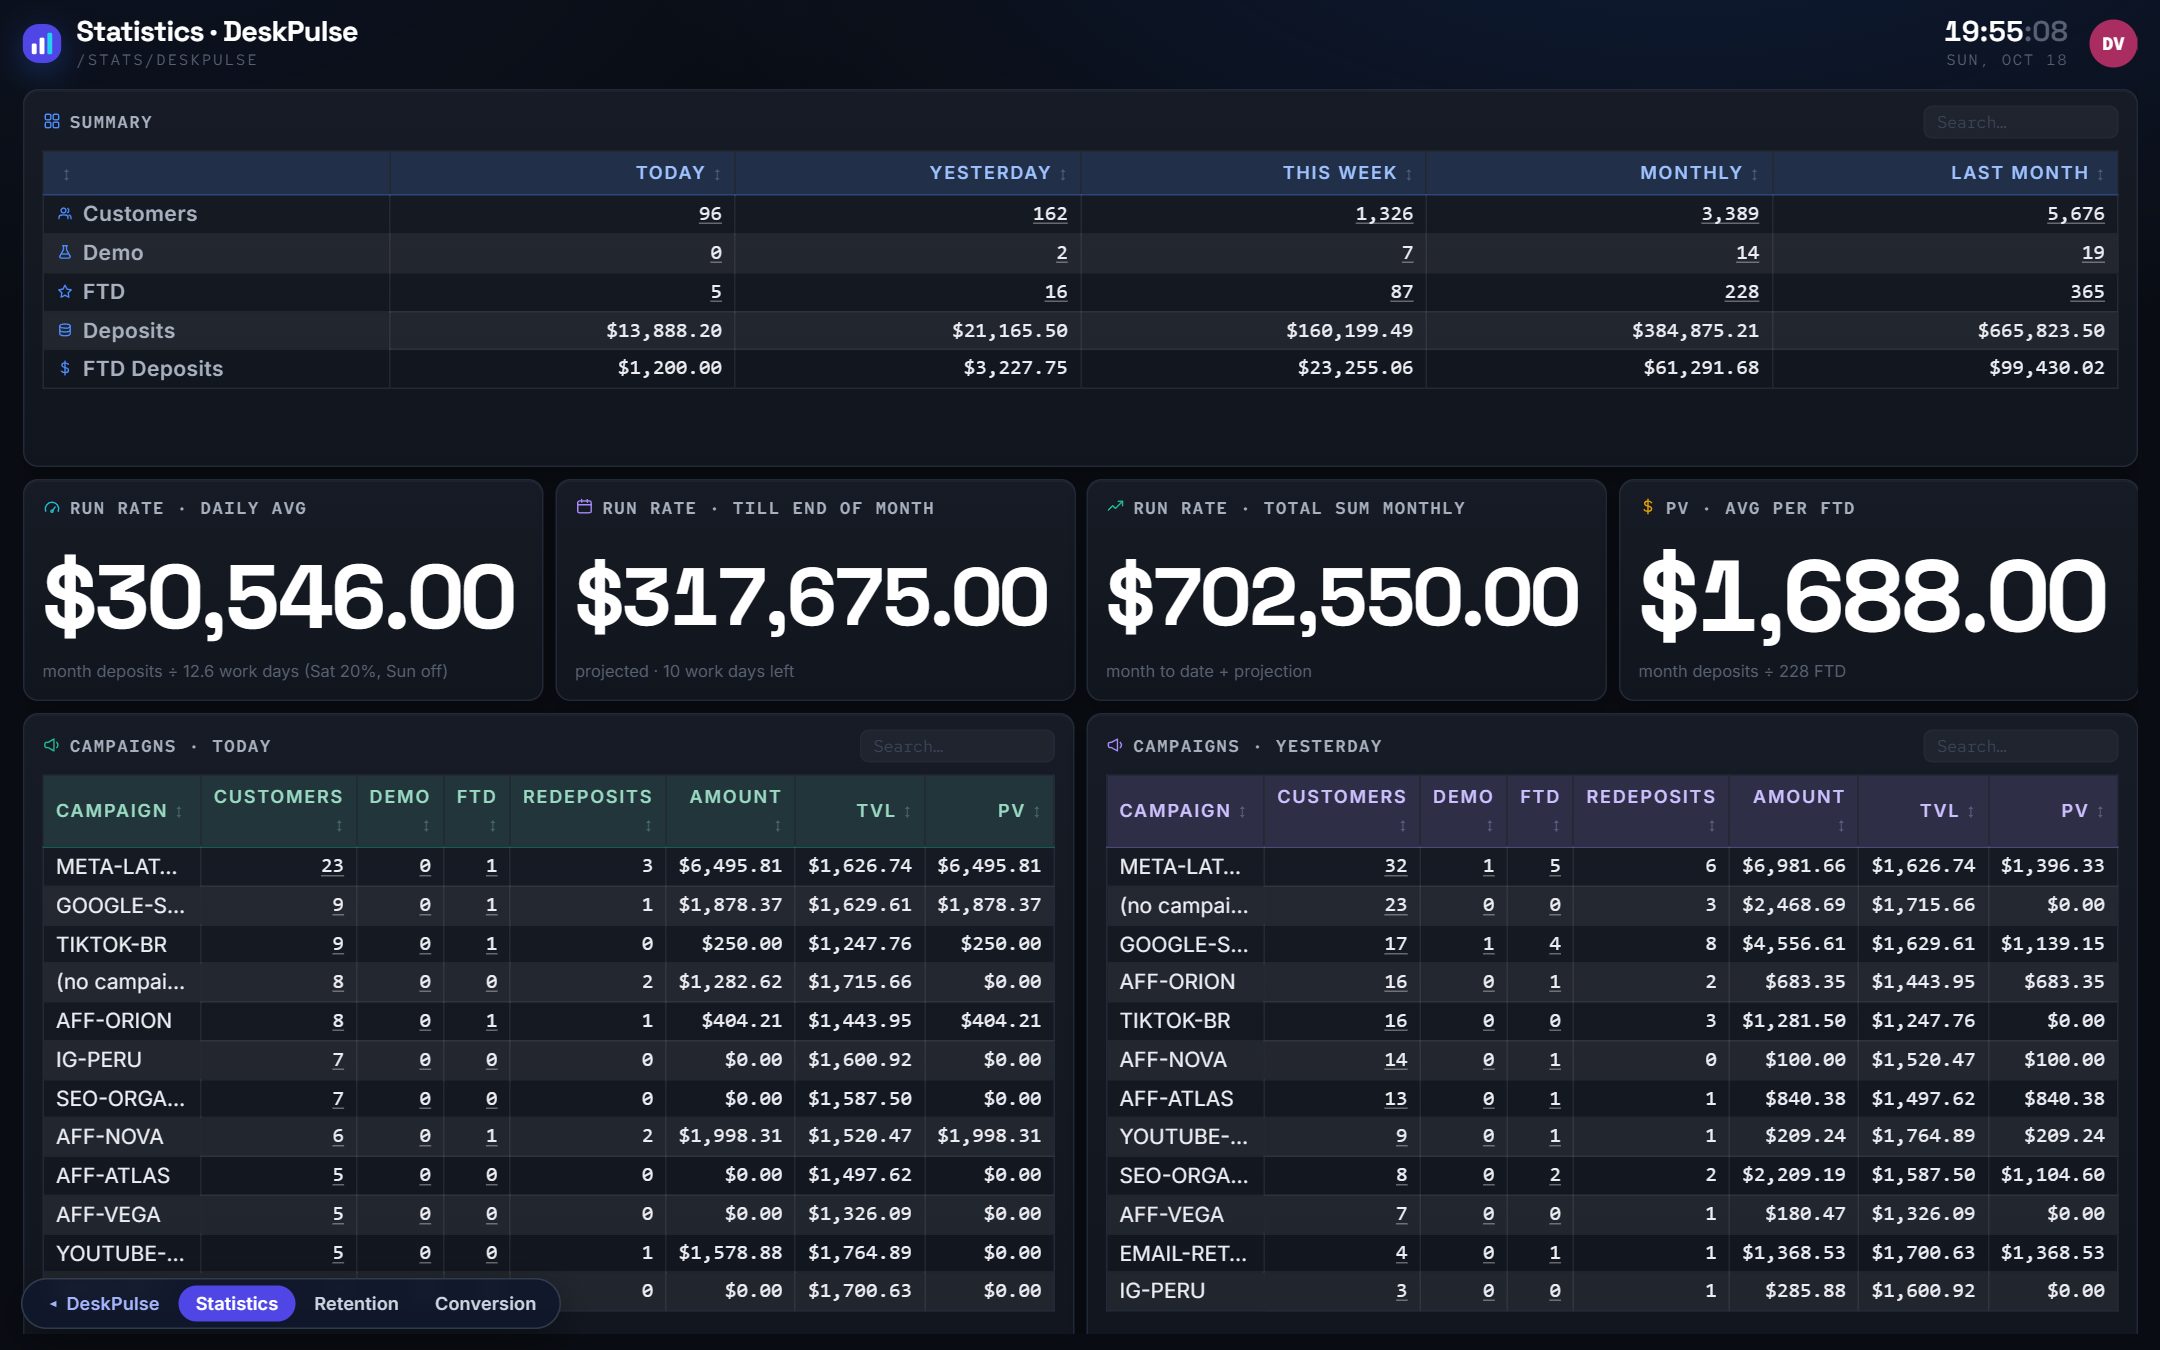Go back to DeskPulse in bottom nav

[x=104, y=1303]
